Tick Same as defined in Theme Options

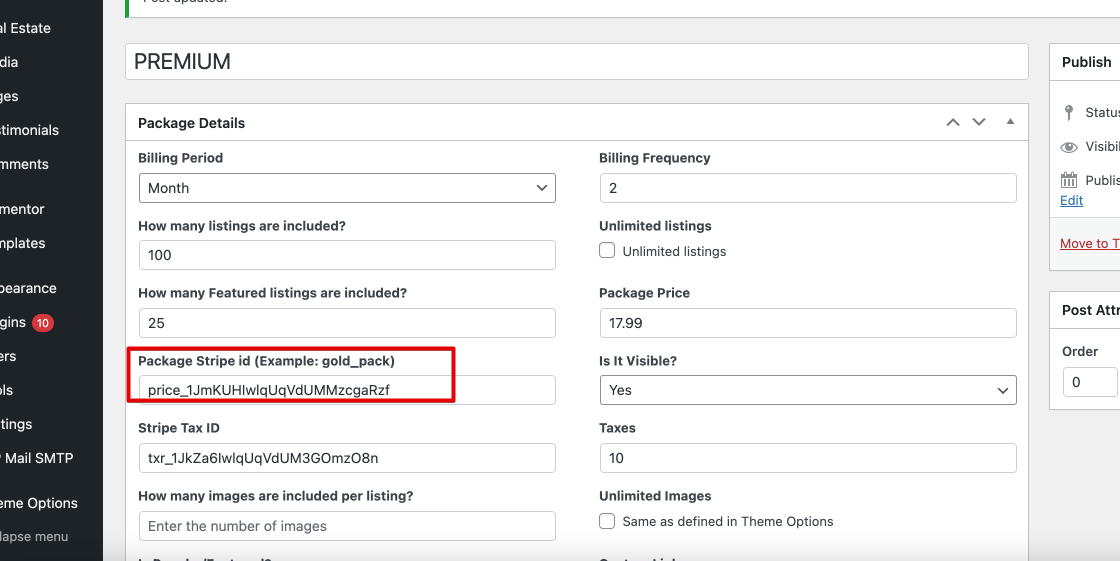point(607,521)
